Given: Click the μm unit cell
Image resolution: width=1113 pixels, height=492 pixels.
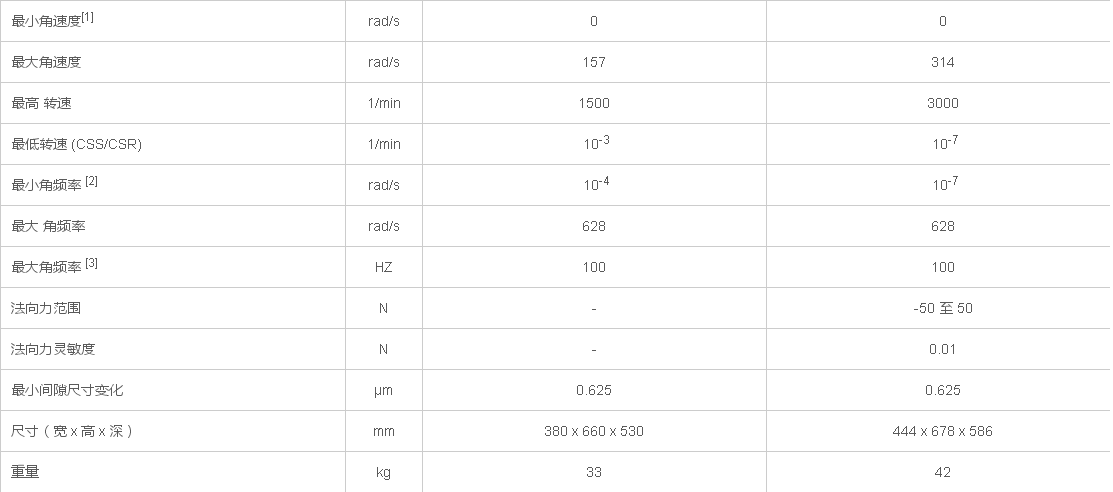Looking at the screenshot, I should [384, 390].
